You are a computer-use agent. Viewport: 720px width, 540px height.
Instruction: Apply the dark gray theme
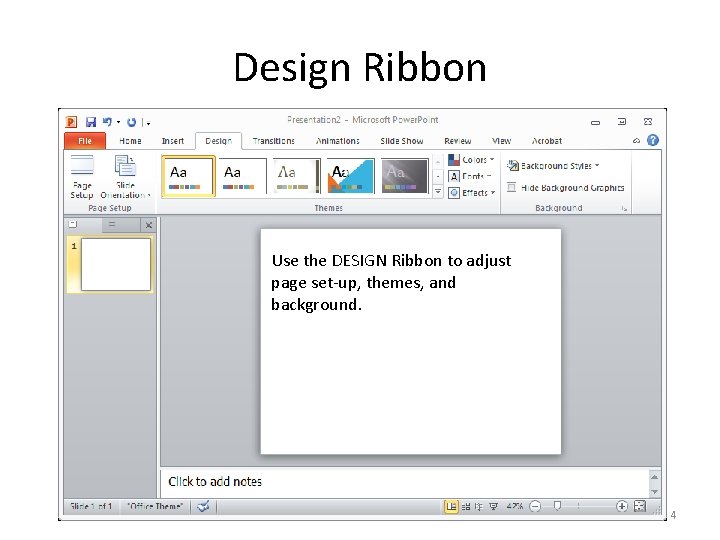pos(404,176)
